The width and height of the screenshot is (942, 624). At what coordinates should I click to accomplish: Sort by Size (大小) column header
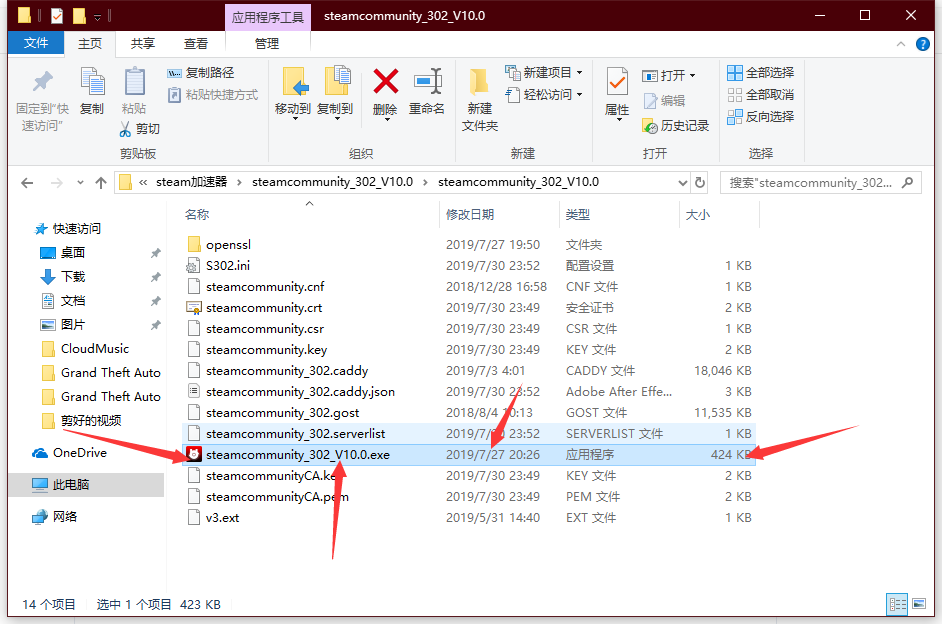[698, 214]
